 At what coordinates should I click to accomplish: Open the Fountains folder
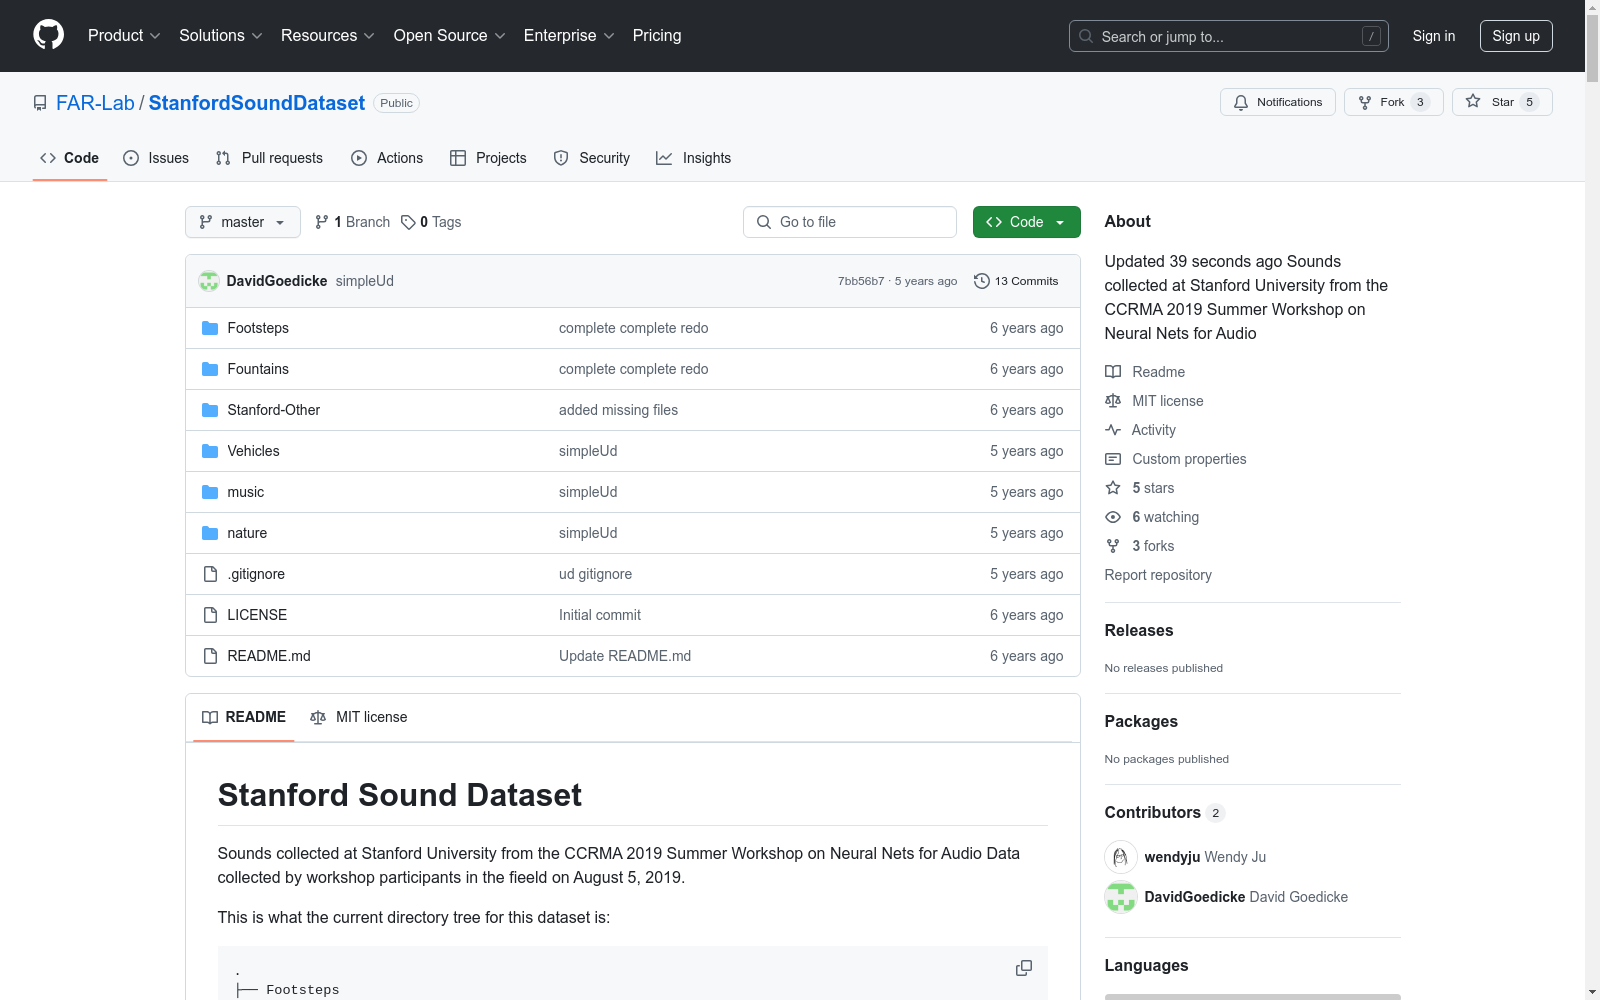click(x=258, y=369)
